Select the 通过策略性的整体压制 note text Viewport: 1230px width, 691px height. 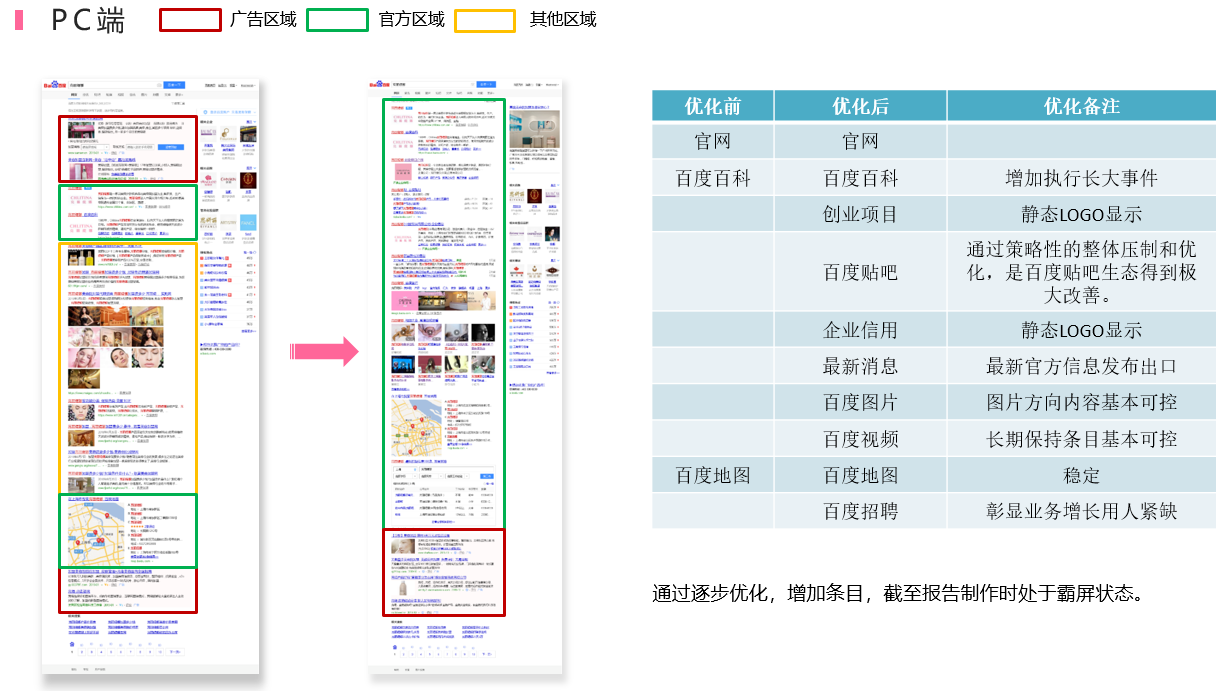click(x=1082, y=272)
